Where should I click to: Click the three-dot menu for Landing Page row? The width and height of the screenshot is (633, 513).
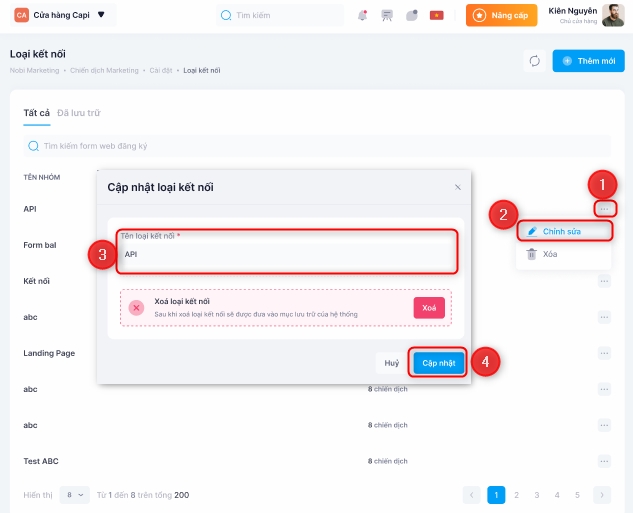point(604,353)
